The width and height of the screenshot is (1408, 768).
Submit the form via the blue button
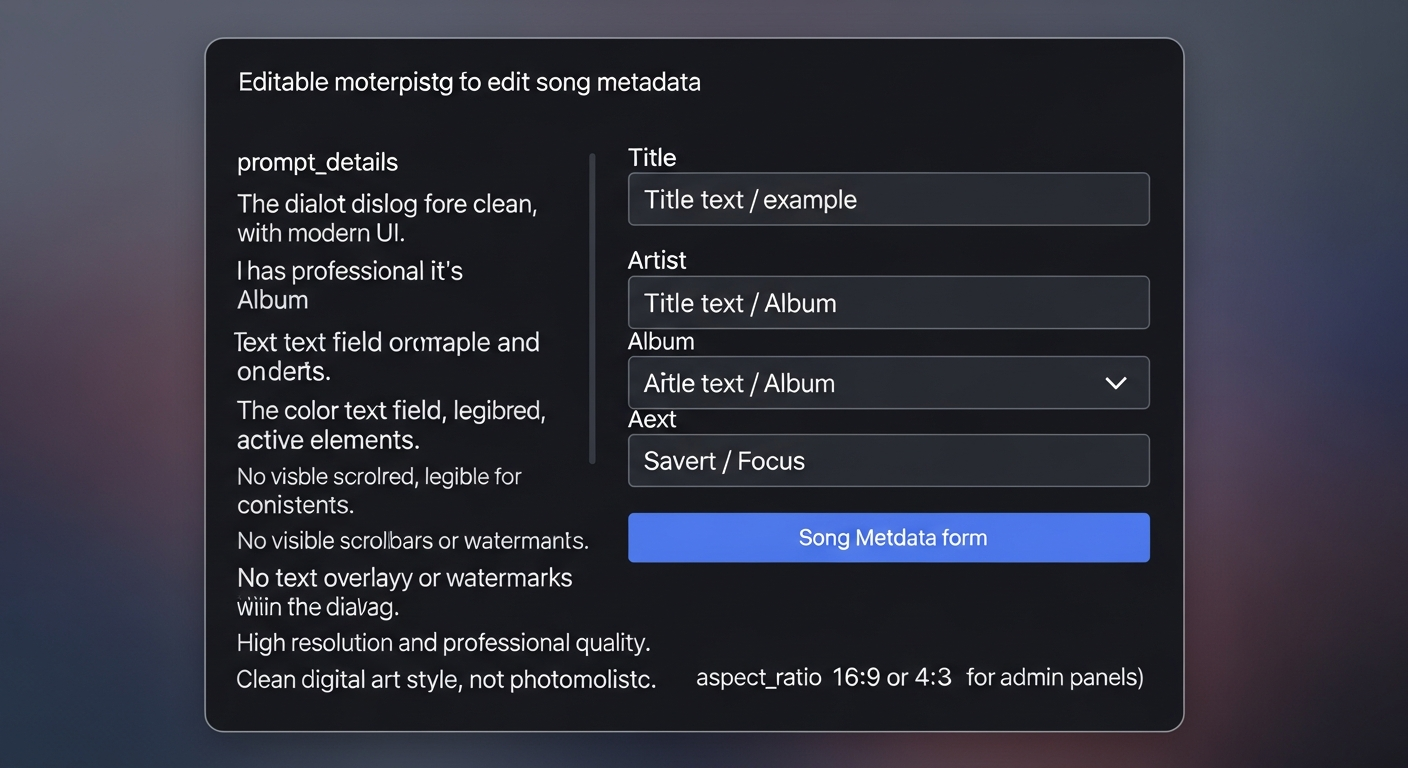click(889, 537)
